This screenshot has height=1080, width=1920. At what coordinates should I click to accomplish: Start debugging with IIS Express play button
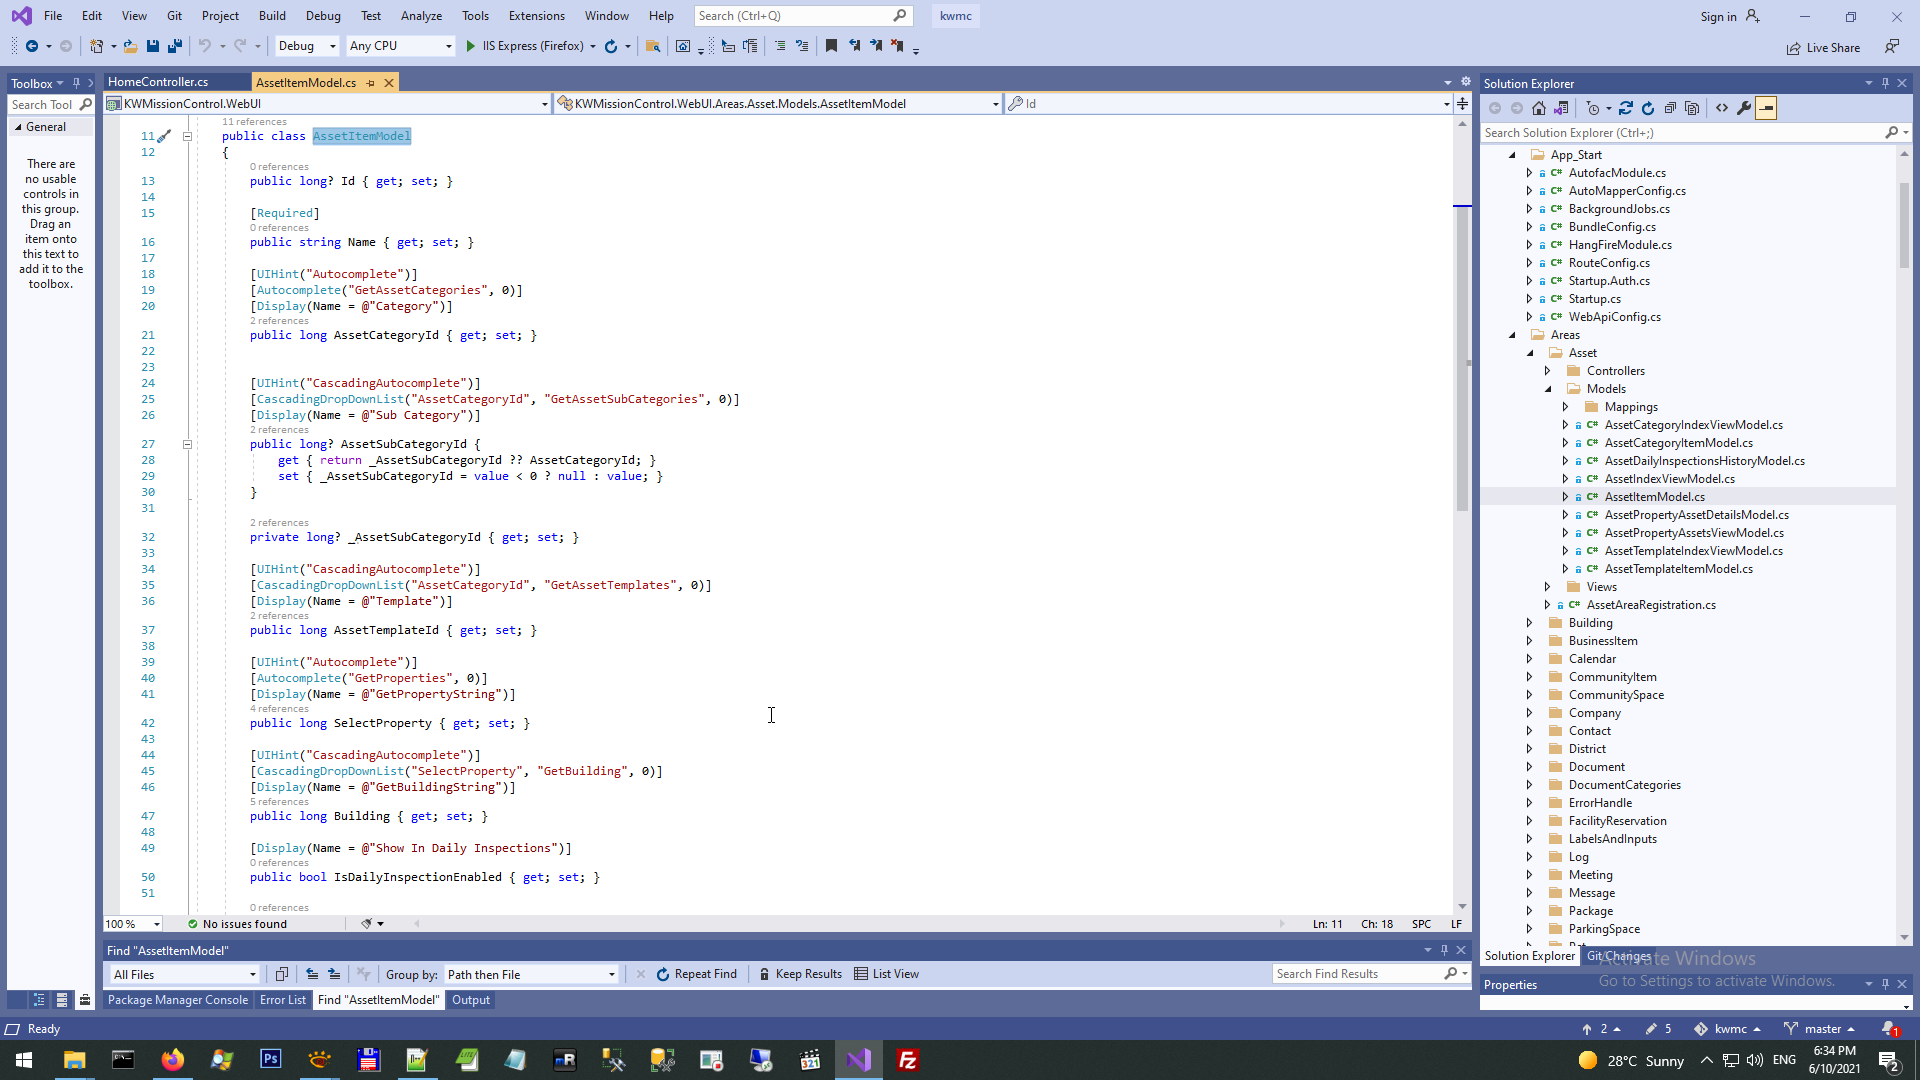pos(471,46)
